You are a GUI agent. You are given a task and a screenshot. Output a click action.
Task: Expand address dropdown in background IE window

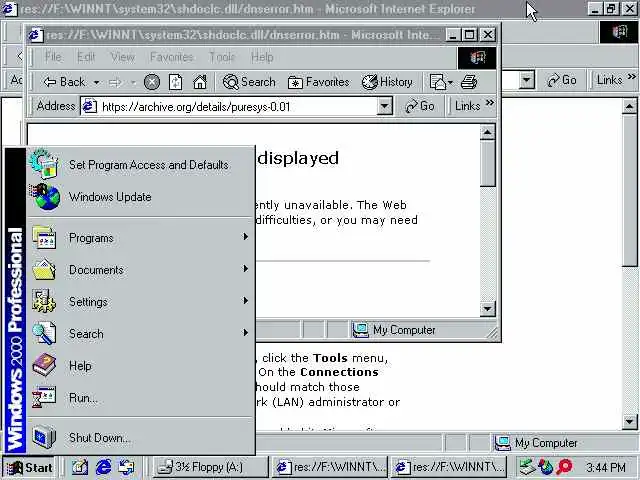click(527, 80)
